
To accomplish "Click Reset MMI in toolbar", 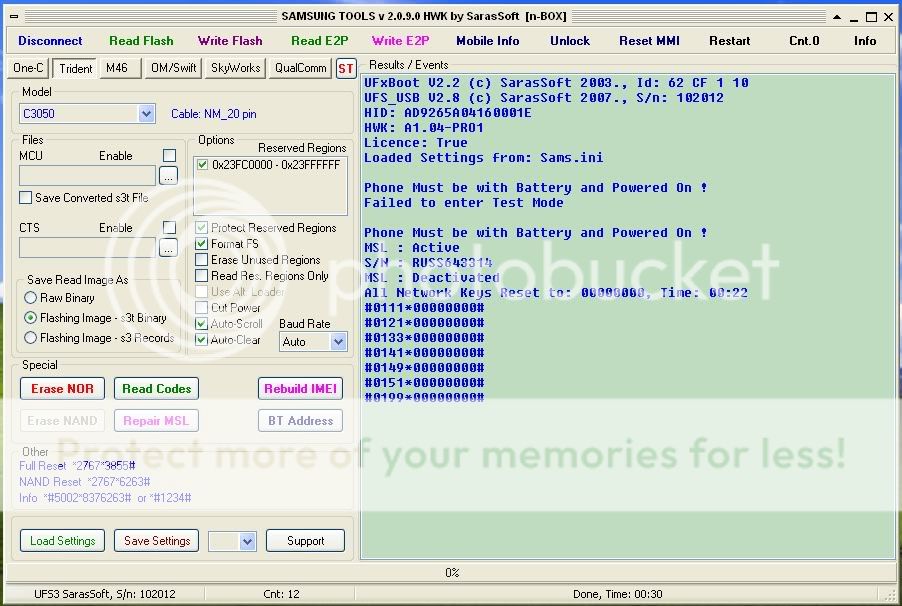I will click(649, 41).
